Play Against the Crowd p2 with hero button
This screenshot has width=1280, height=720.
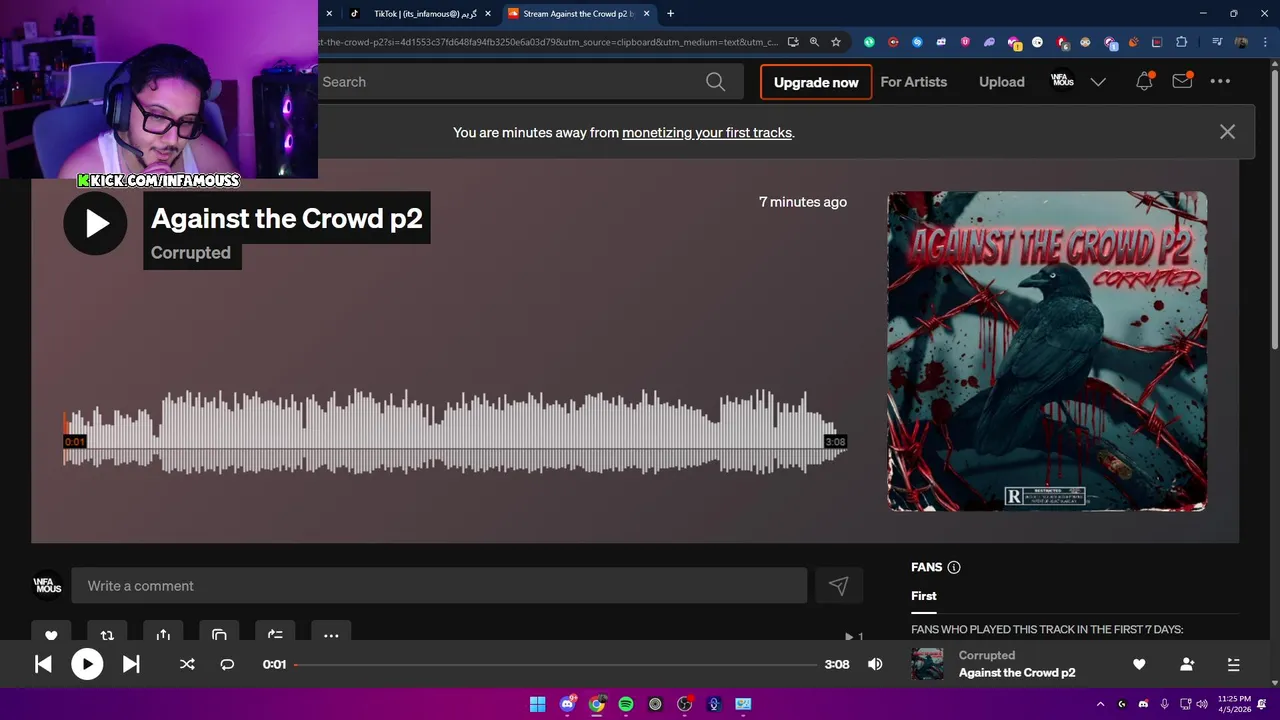(x=95, y=223)
